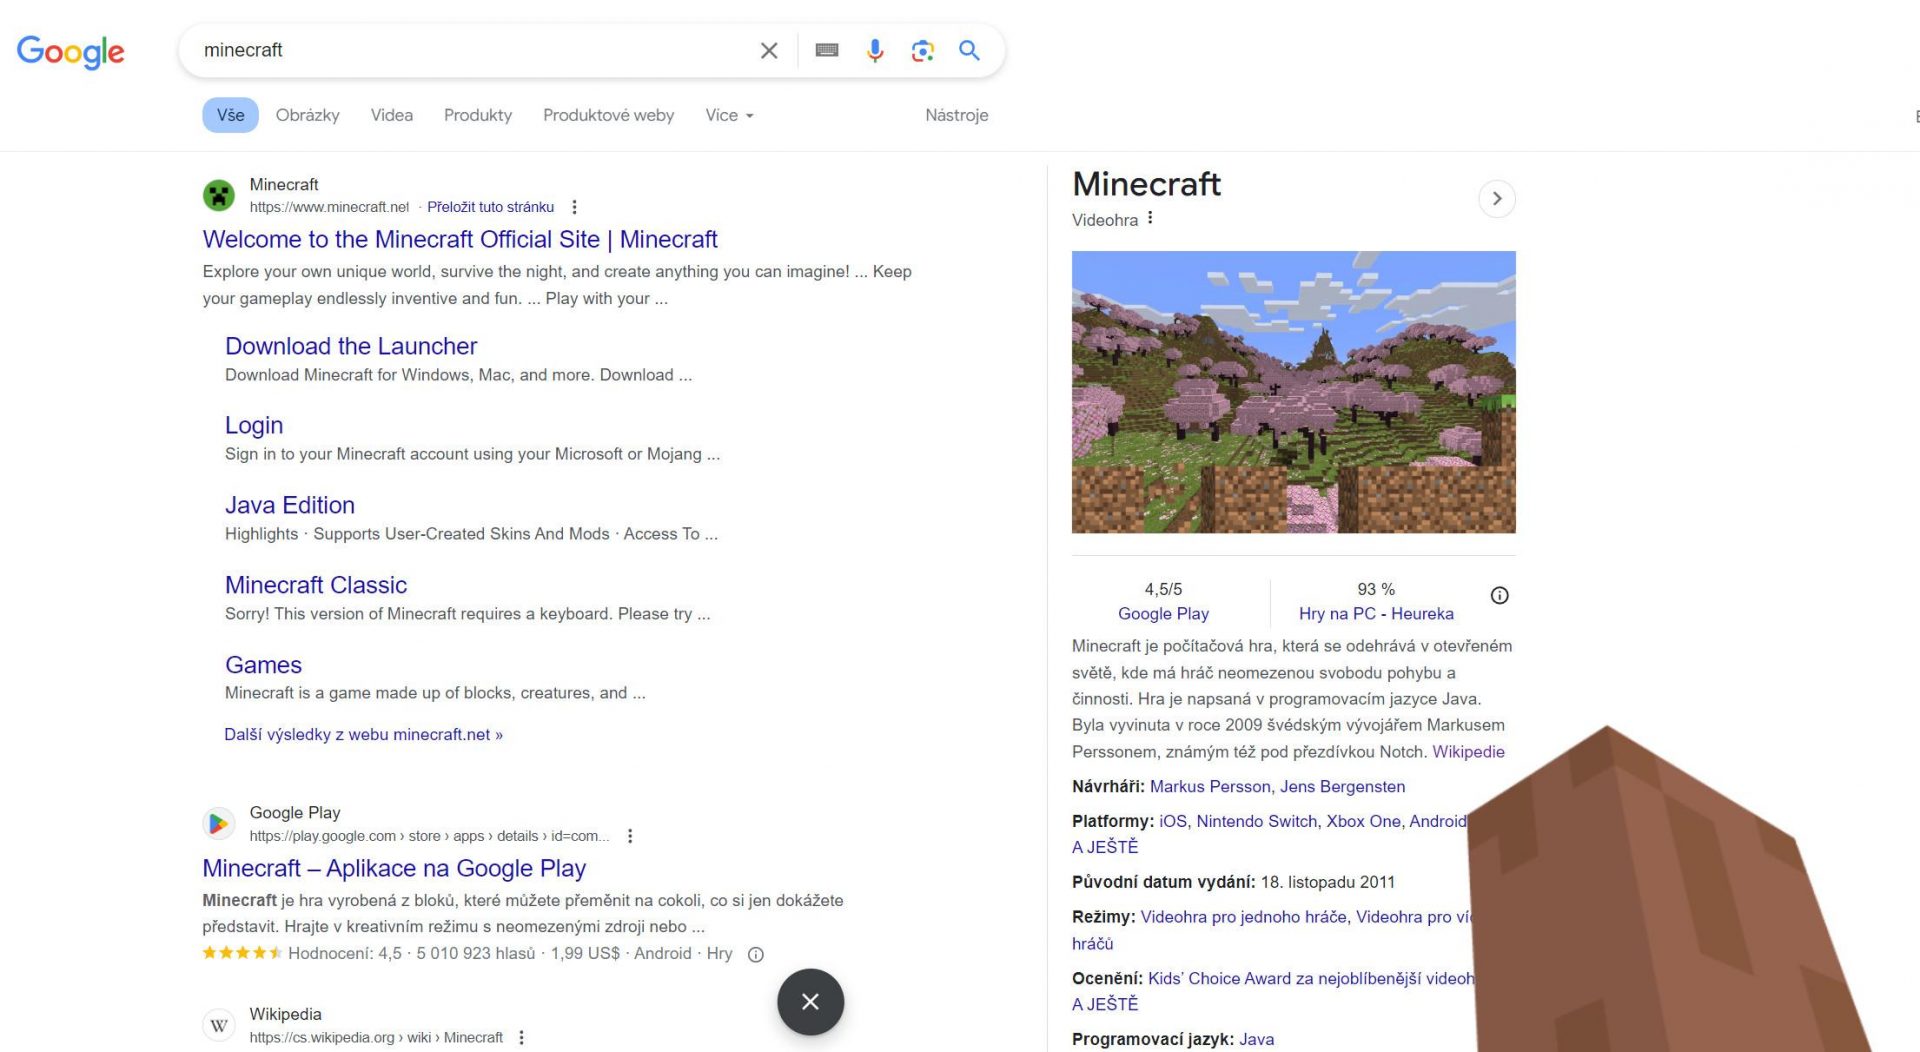
Task: Open the Nástroje search tools
Action: (x=957, y=115)
